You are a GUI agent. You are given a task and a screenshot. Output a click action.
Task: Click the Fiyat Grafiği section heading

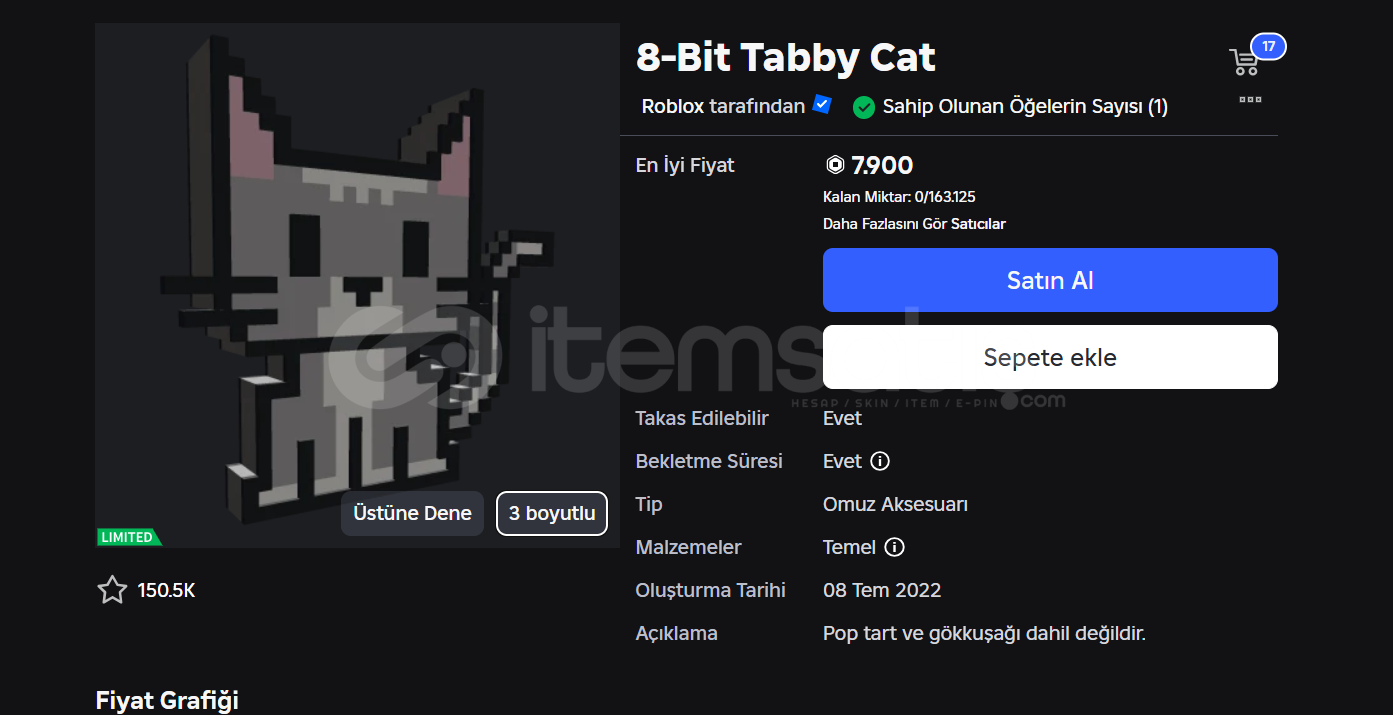click(167, 700)
